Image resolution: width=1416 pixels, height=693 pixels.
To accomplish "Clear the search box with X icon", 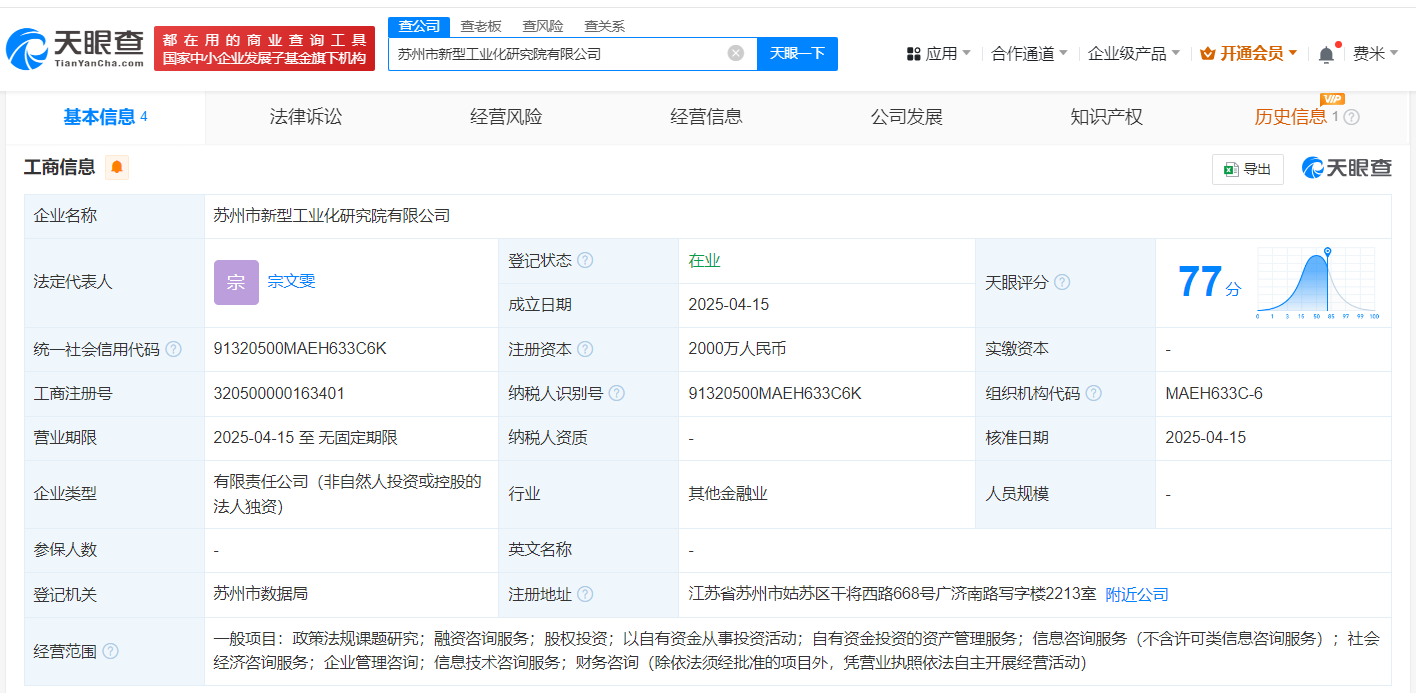I will [x=735, y=54].
